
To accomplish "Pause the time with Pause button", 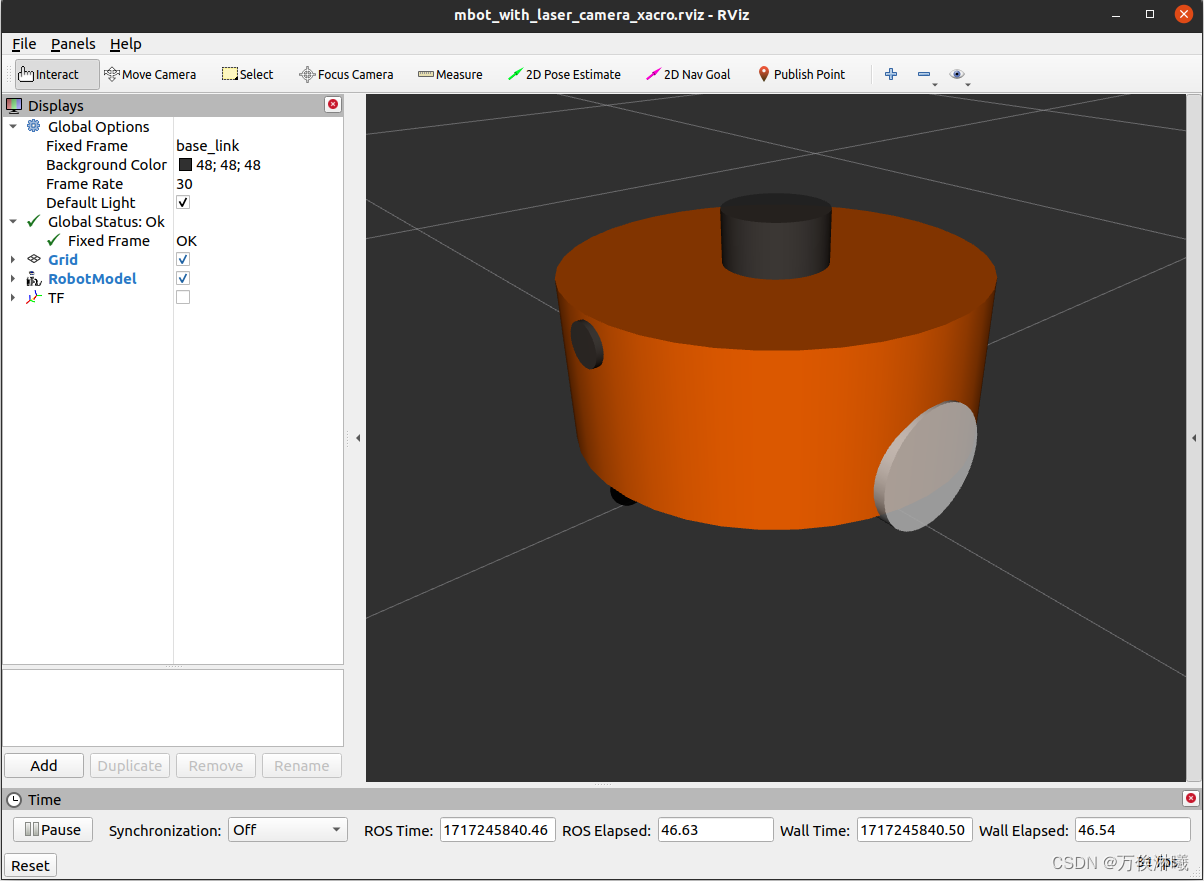I will point(53,829).
